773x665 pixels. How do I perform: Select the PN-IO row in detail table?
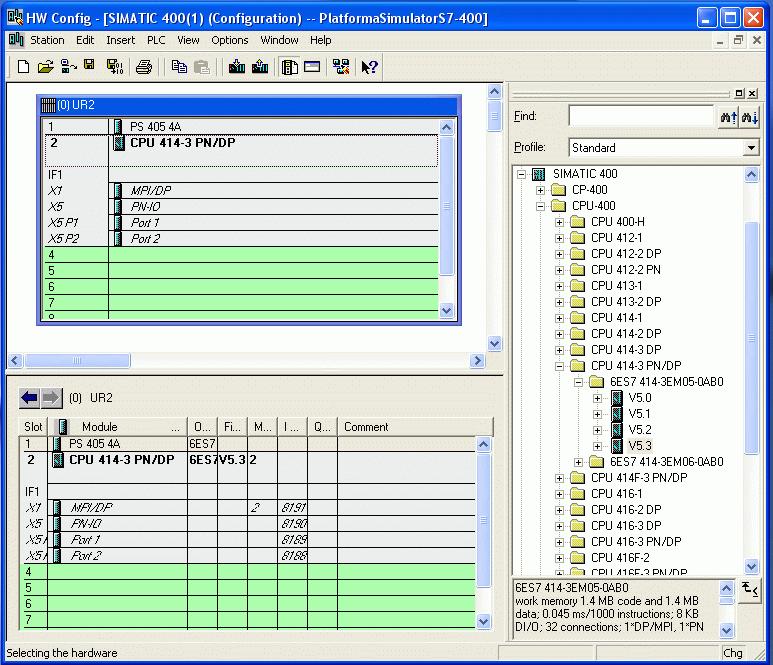tap(247, 524)
